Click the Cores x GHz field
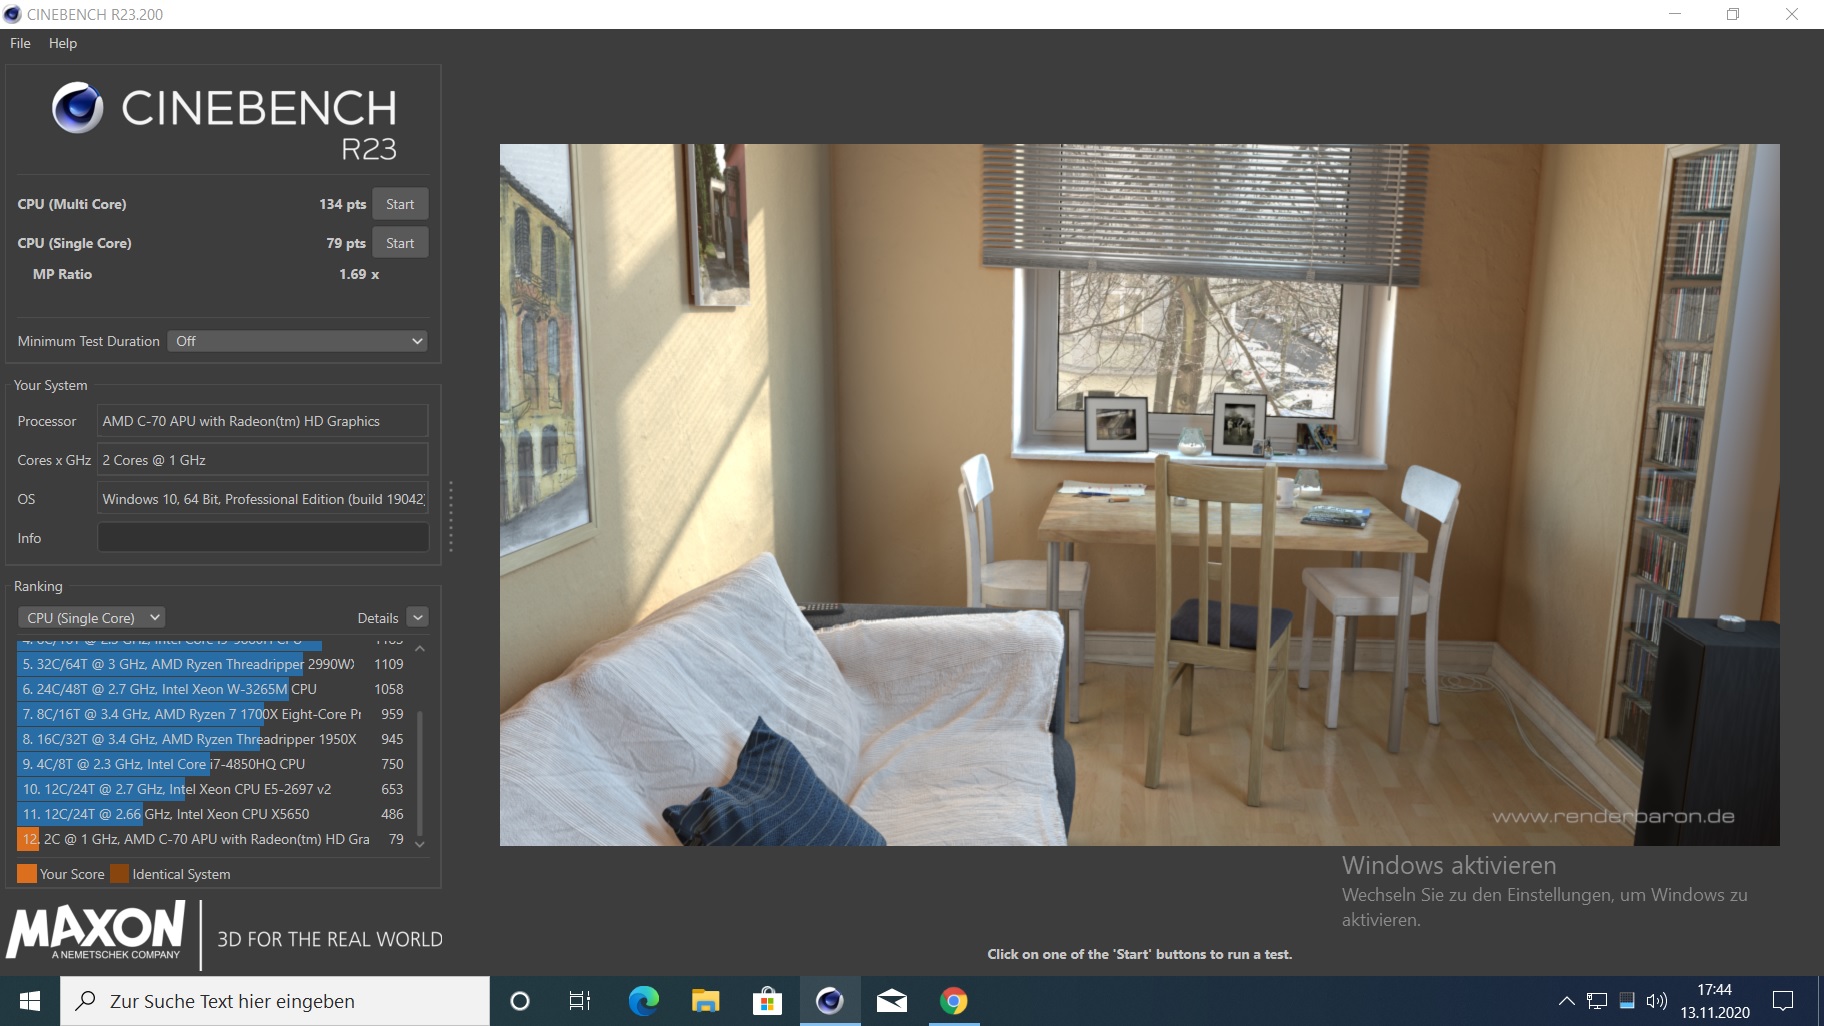 pyautogui.click(x=262, y=460)
